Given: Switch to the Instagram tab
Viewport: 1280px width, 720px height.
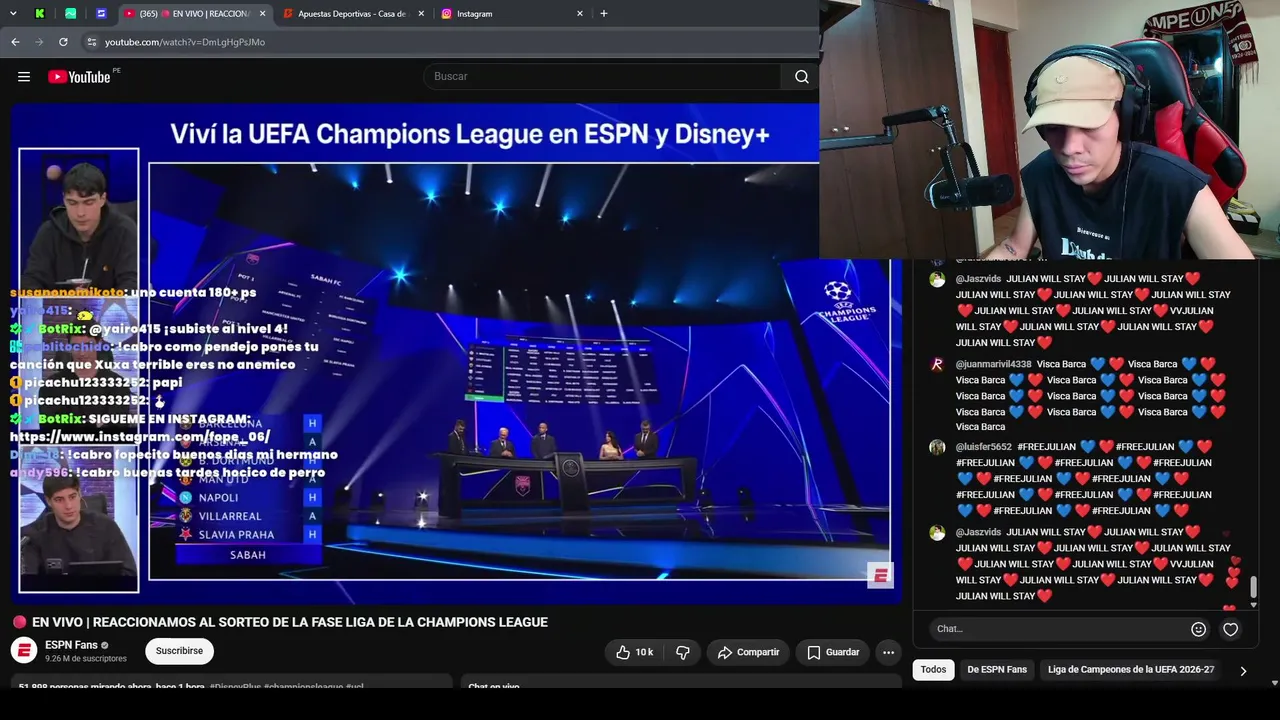Looking at the screenshot, I should [512, 14].
